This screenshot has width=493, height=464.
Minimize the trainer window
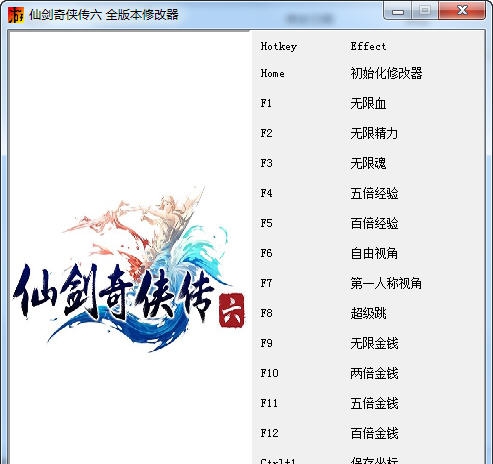pyautogui.click(x=398, y=11)
